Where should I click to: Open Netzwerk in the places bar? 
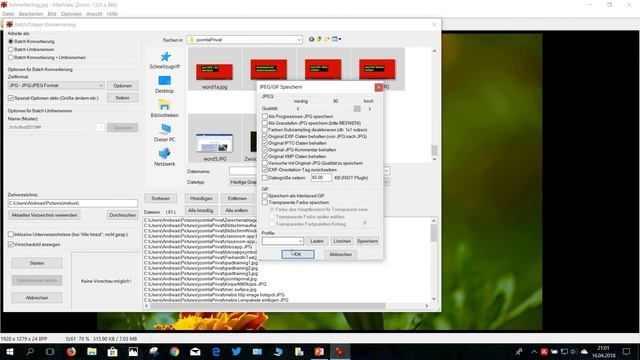pyautogui.click(x=164, y=157)
